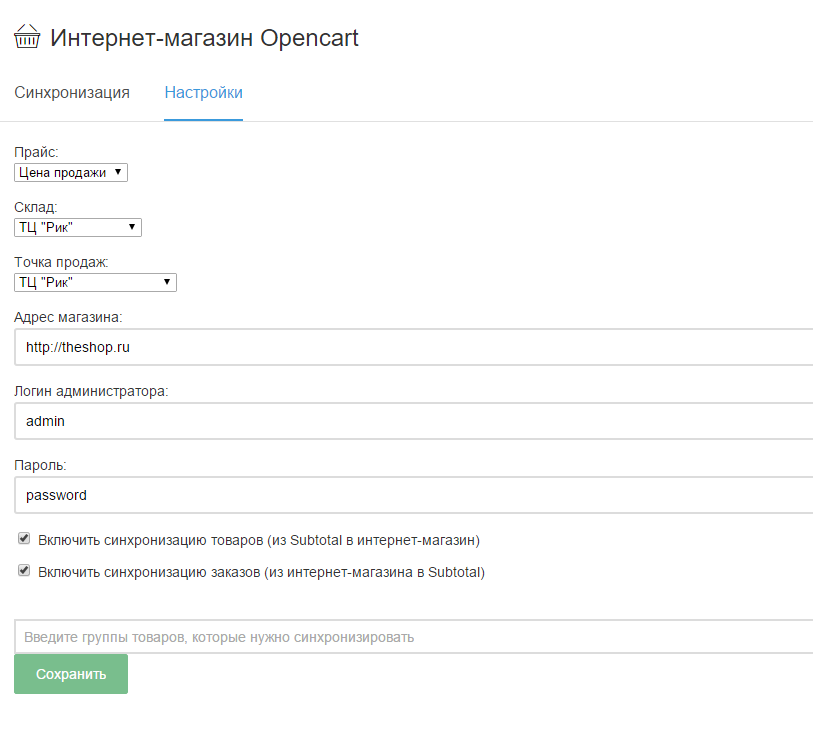Click the Интернет-магазин Opencart heading
Screen dimensions: 813x740
click(204, 38)
